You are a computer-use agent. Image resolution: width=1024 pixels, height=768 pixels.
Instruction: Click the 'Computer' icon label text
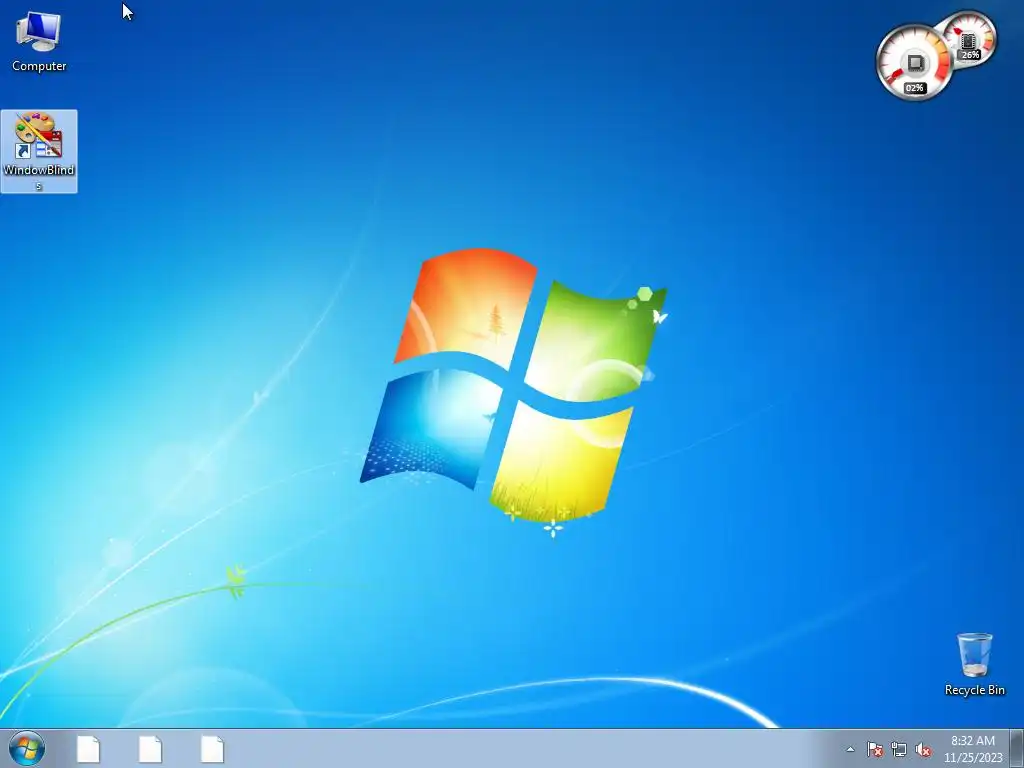pos(39,66)
